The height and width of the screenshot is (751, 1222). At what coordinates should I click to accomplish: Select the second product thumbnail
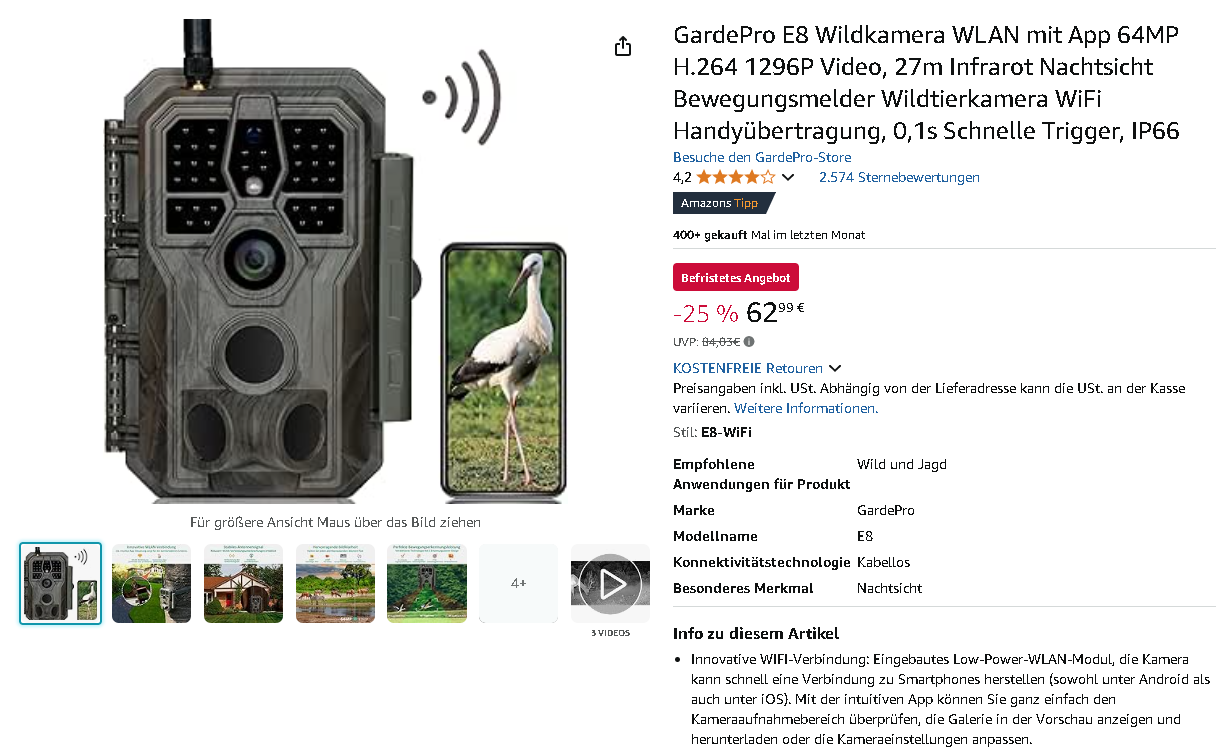151,583
